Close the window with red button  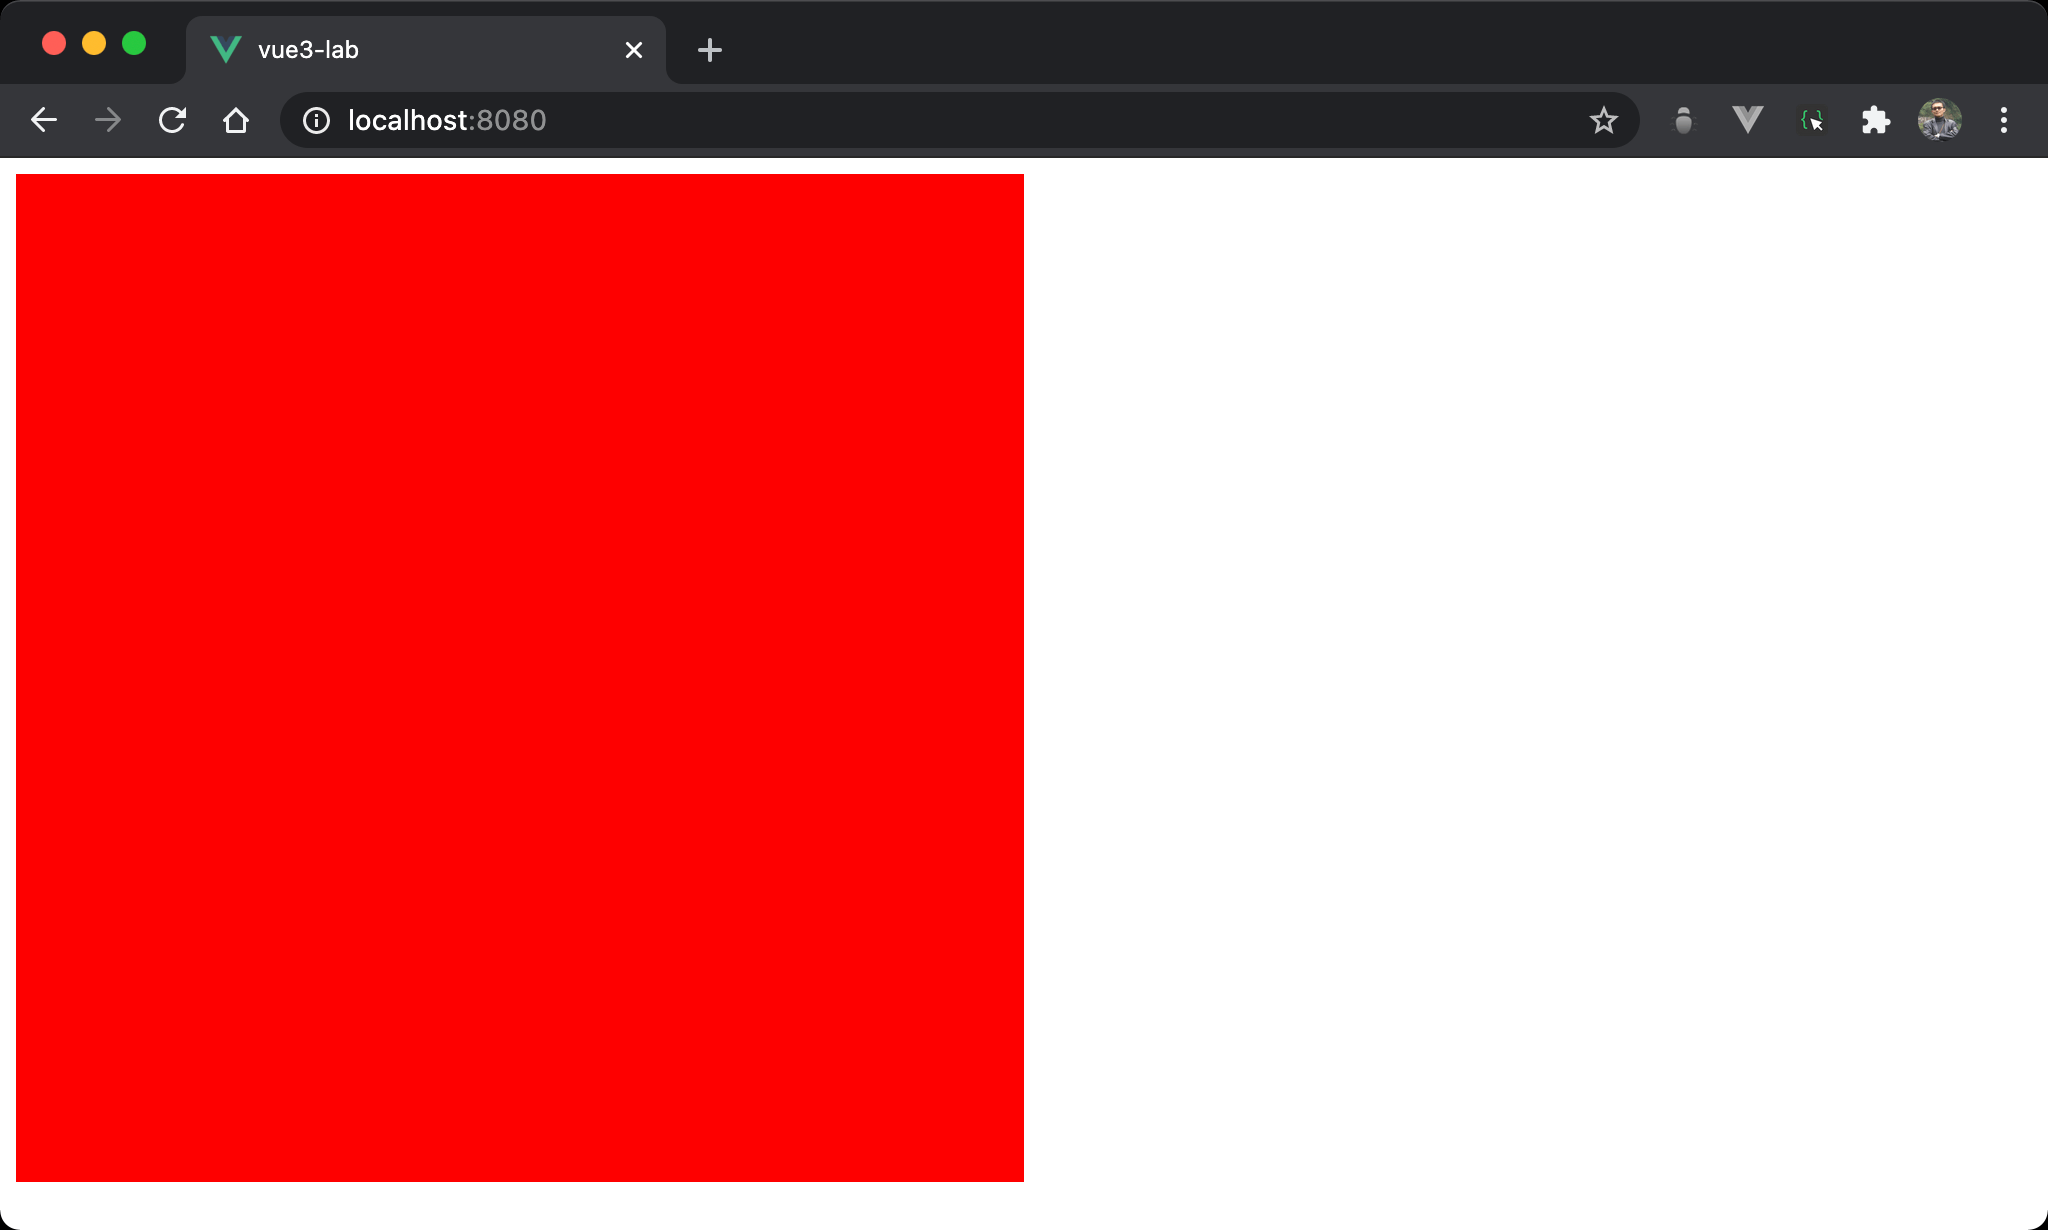[x=54, y=43]
